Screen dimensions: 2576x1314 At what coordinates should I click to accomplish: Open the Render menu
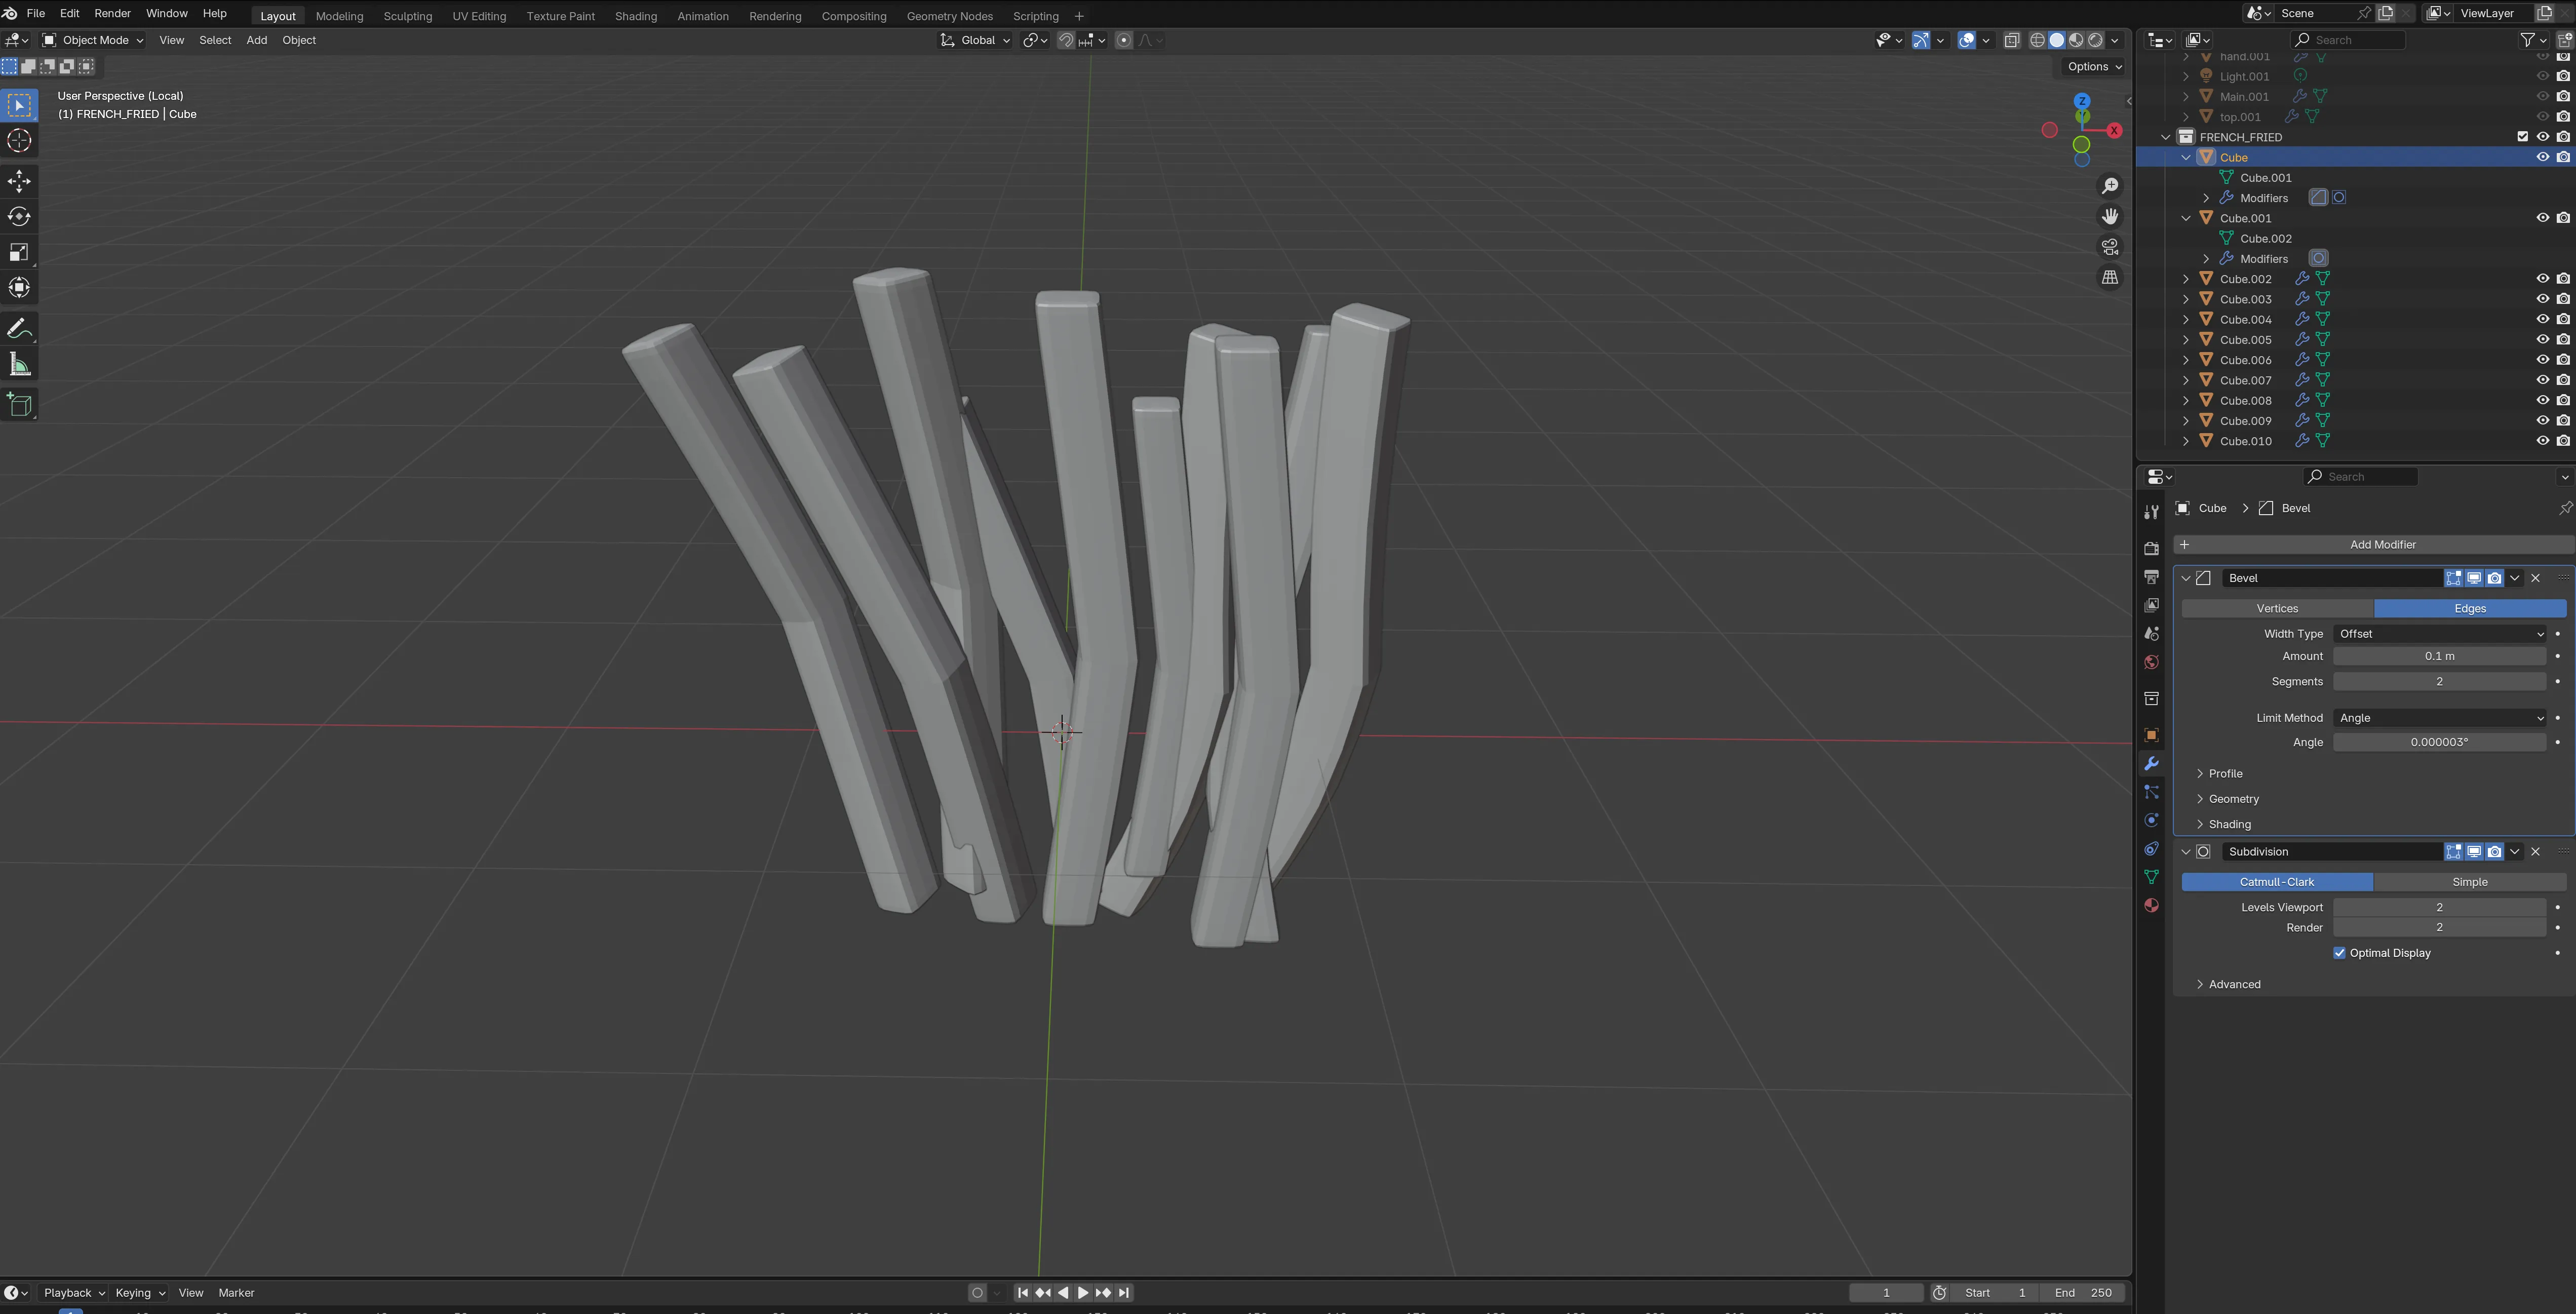tap(112, 13)
